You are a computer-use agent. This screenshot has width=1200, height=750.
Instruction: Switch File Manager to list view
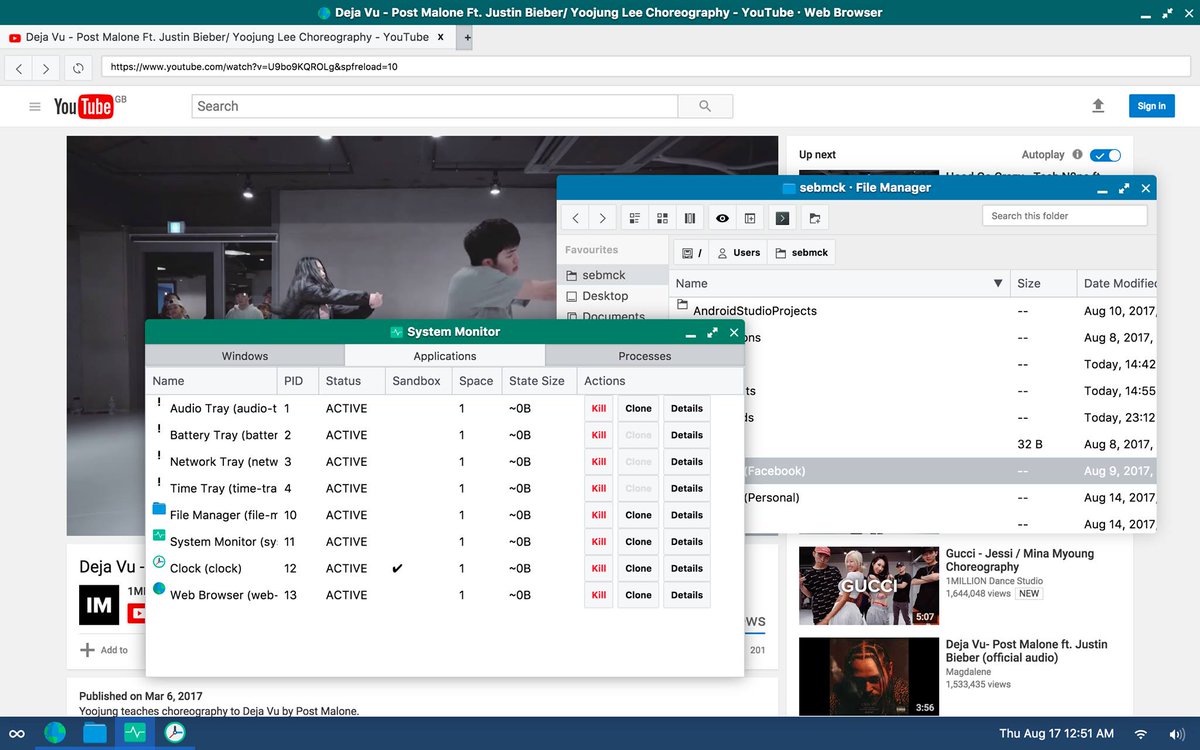[635, 217]
